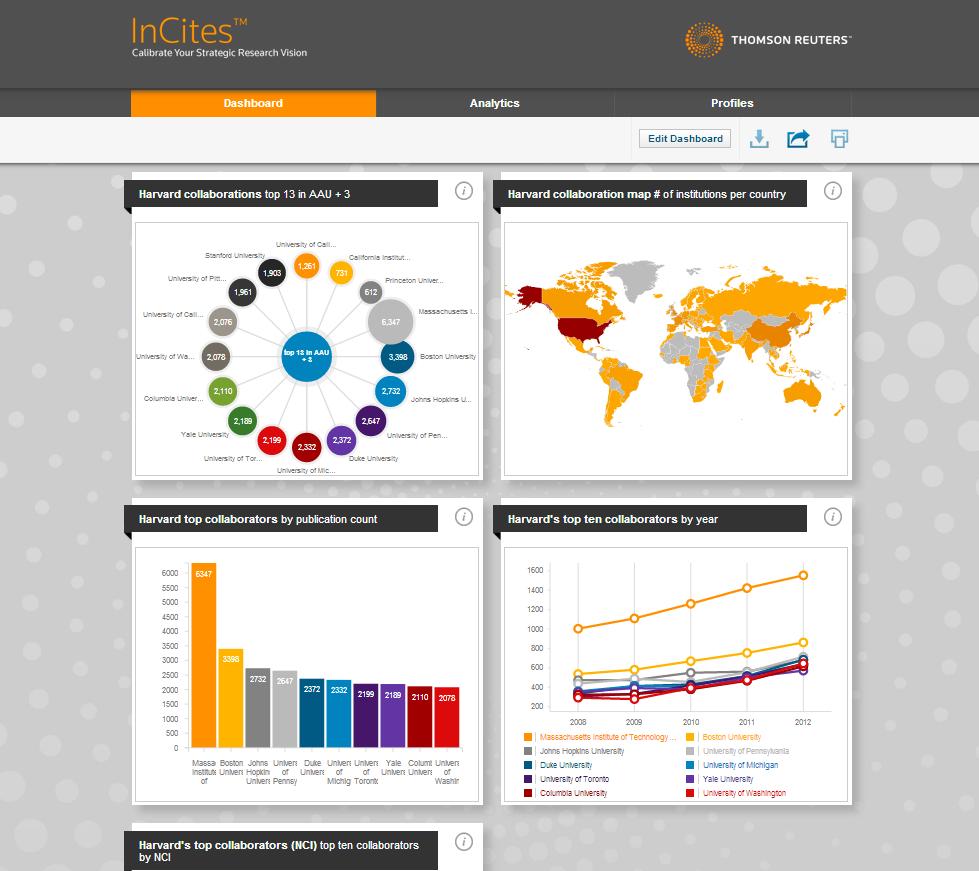Viewport: 979px width, 871px height.
Task: Select the 1,261 University of California bubble
Action: coord(307,266)
